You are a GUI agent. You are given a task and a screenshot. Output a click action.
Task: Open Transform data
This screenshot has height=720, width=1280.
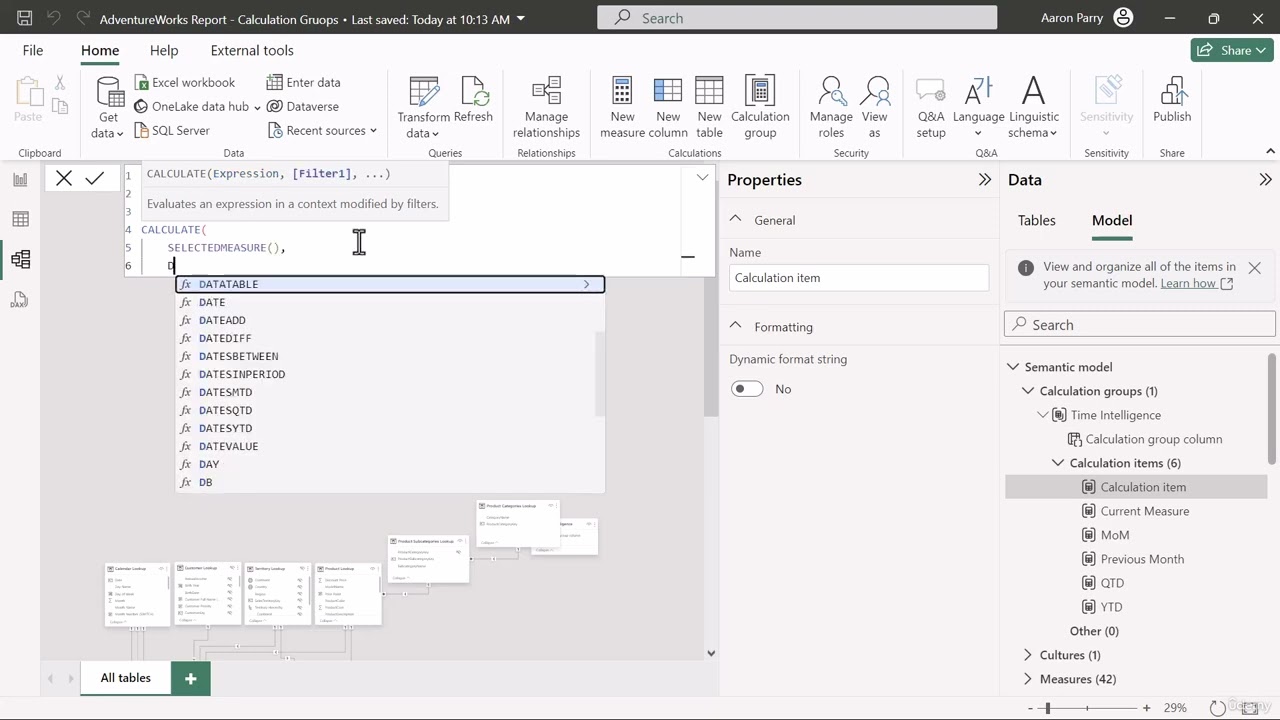[x=424, y=107]
